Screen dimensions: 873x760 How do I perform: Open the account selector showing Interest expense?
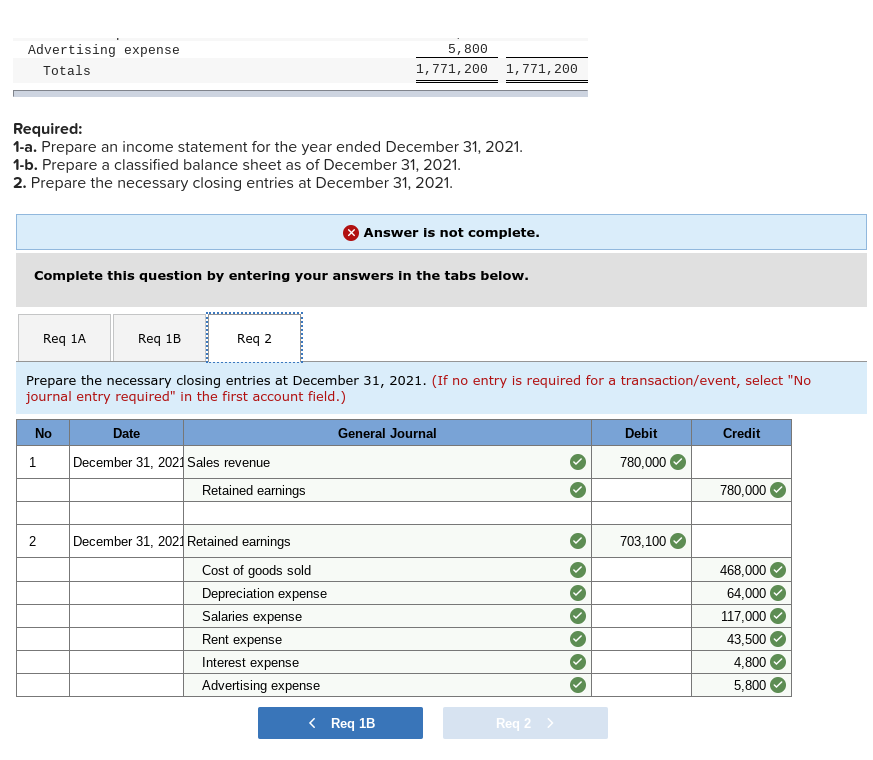pyautogui.click(x=380, y=662)
